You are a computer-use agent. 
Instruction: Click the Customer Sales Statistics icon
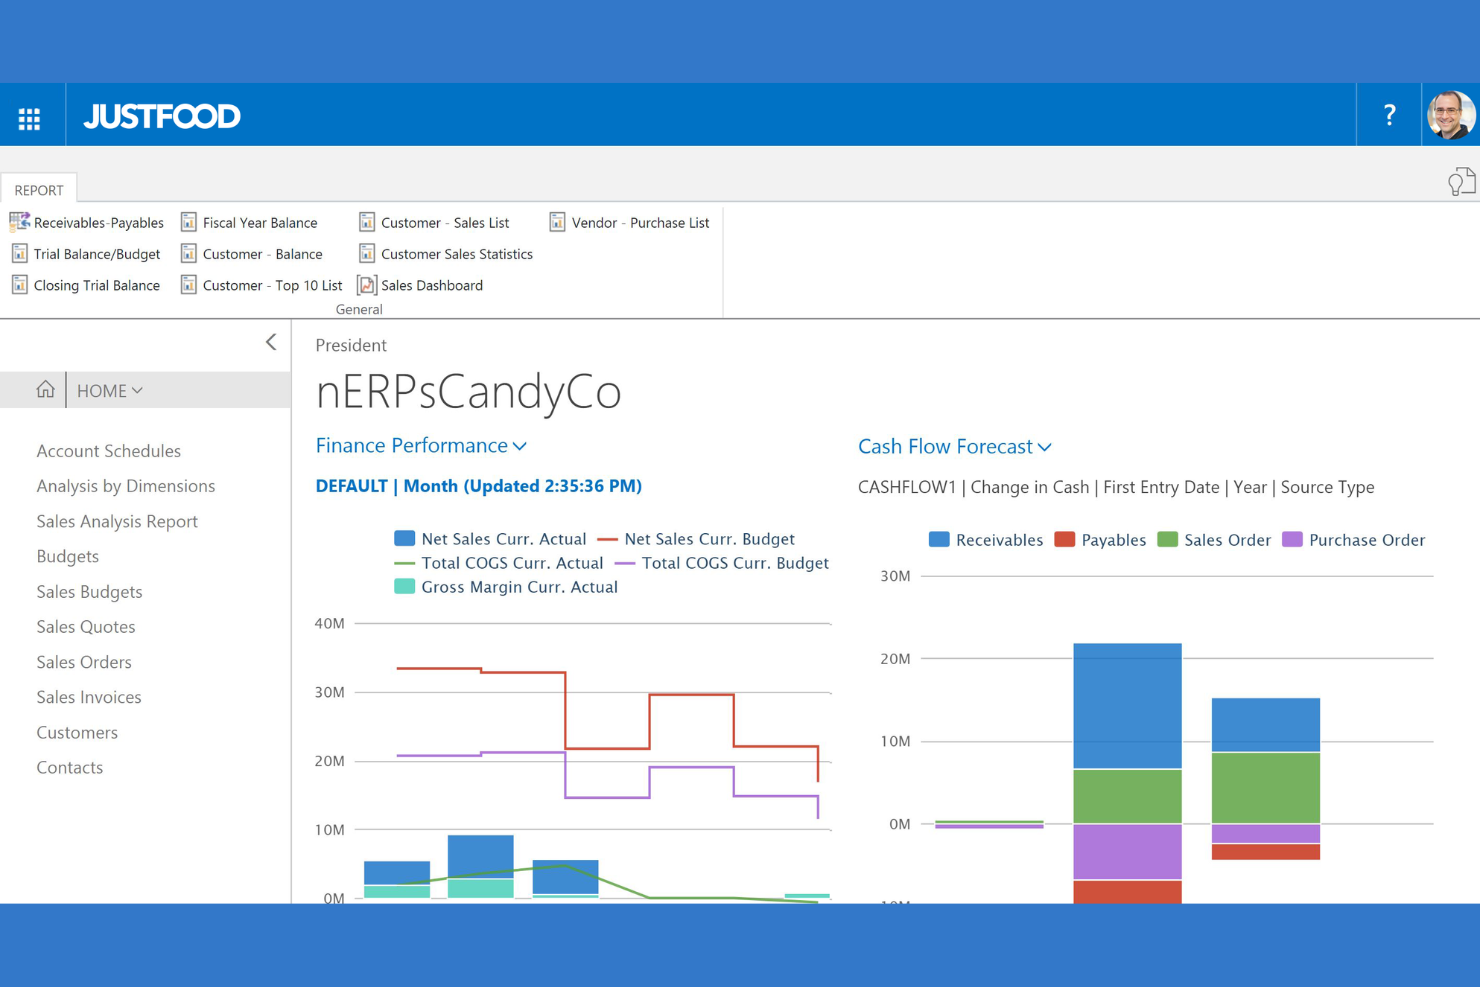pos(367,254)
